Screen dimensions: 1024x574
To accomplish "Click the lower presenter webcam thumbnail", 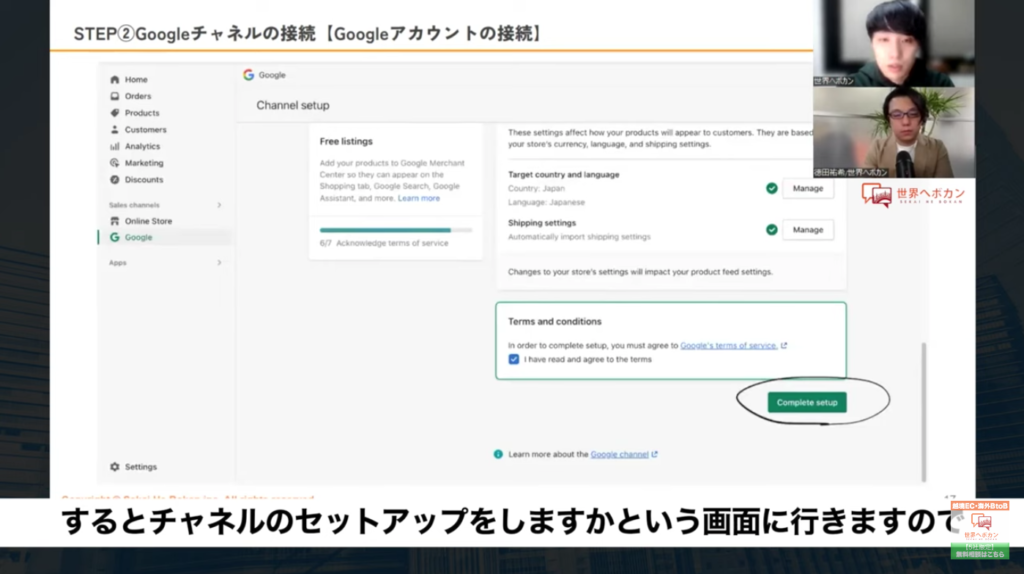I will point(893,132).
